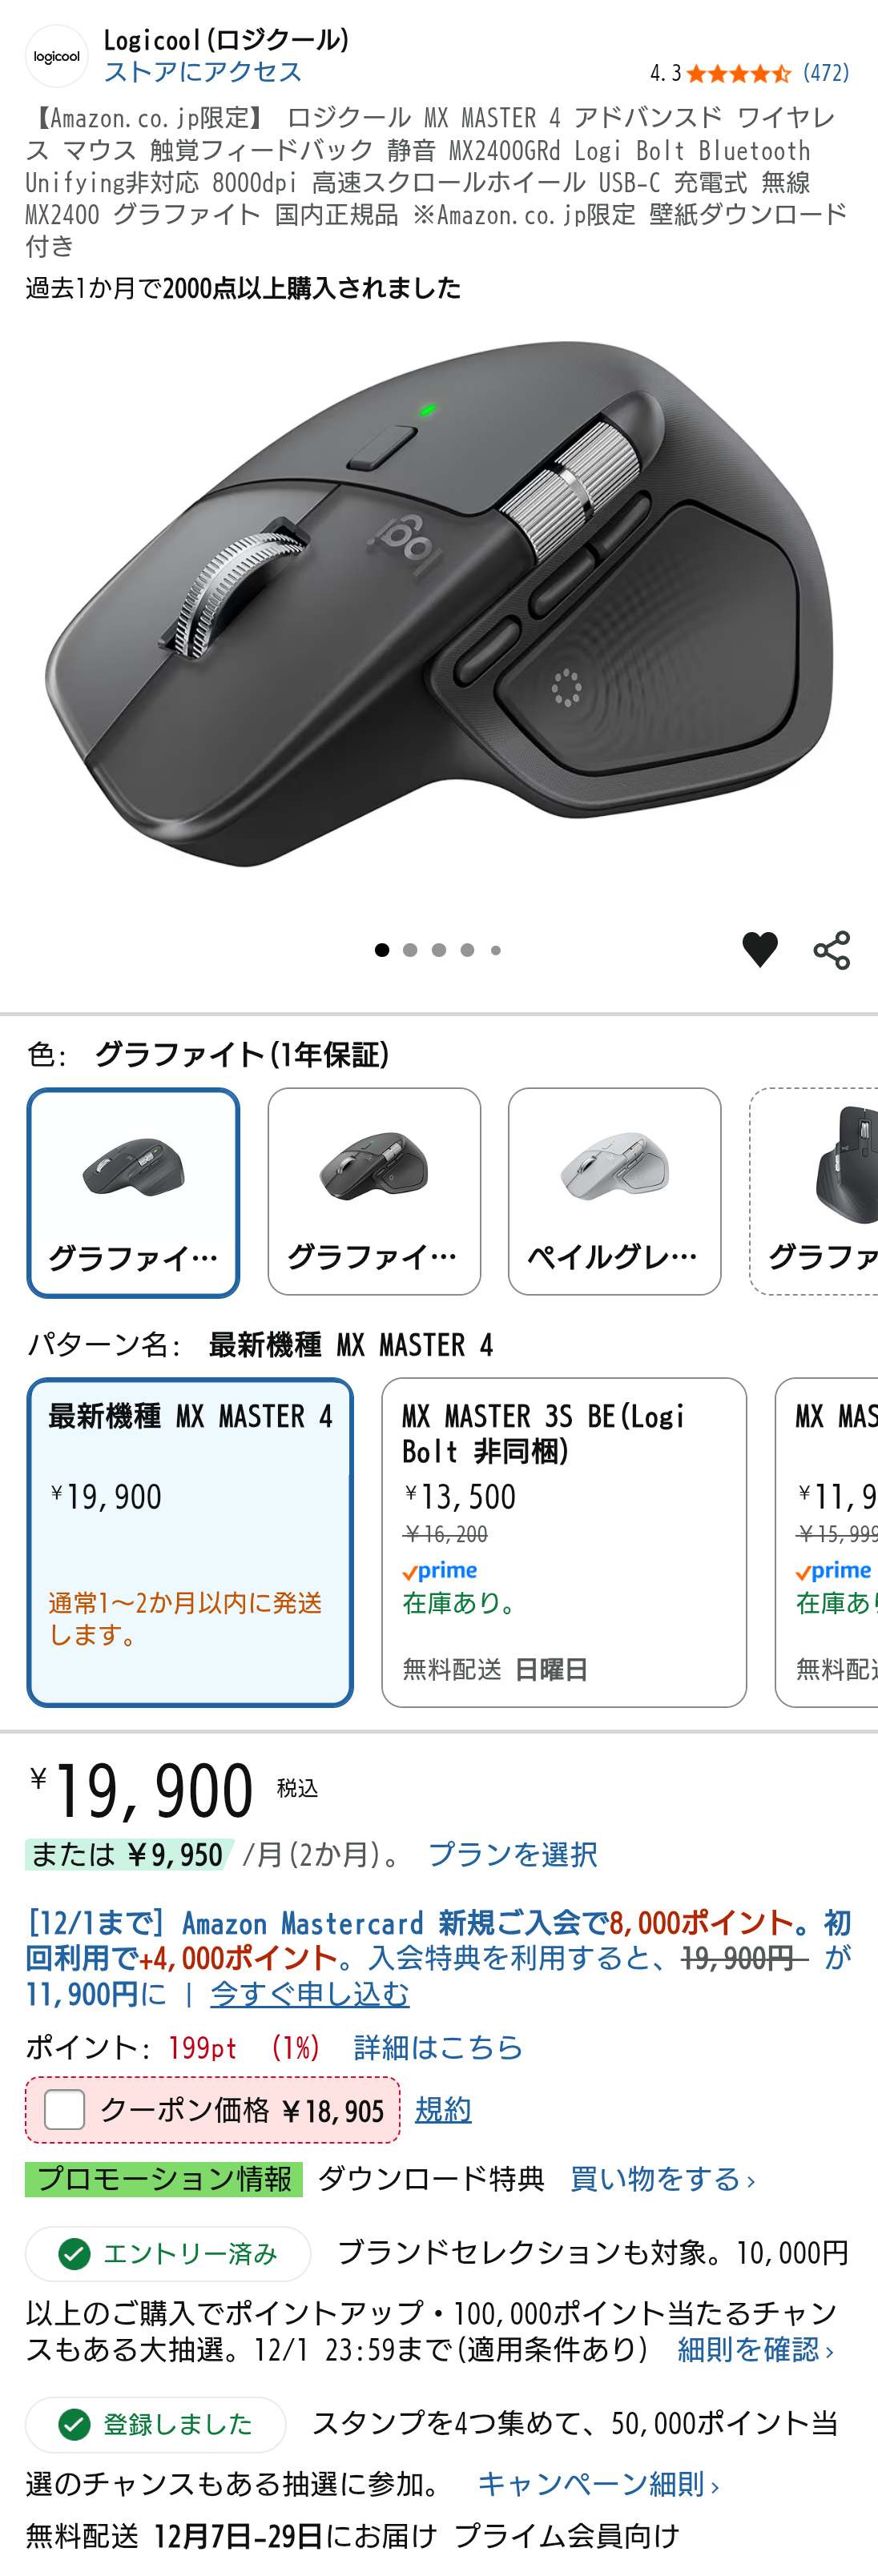Viewport: 878px width, 2576px height.
Task: Tap the share icon
Action: click(x=831, y=949)
